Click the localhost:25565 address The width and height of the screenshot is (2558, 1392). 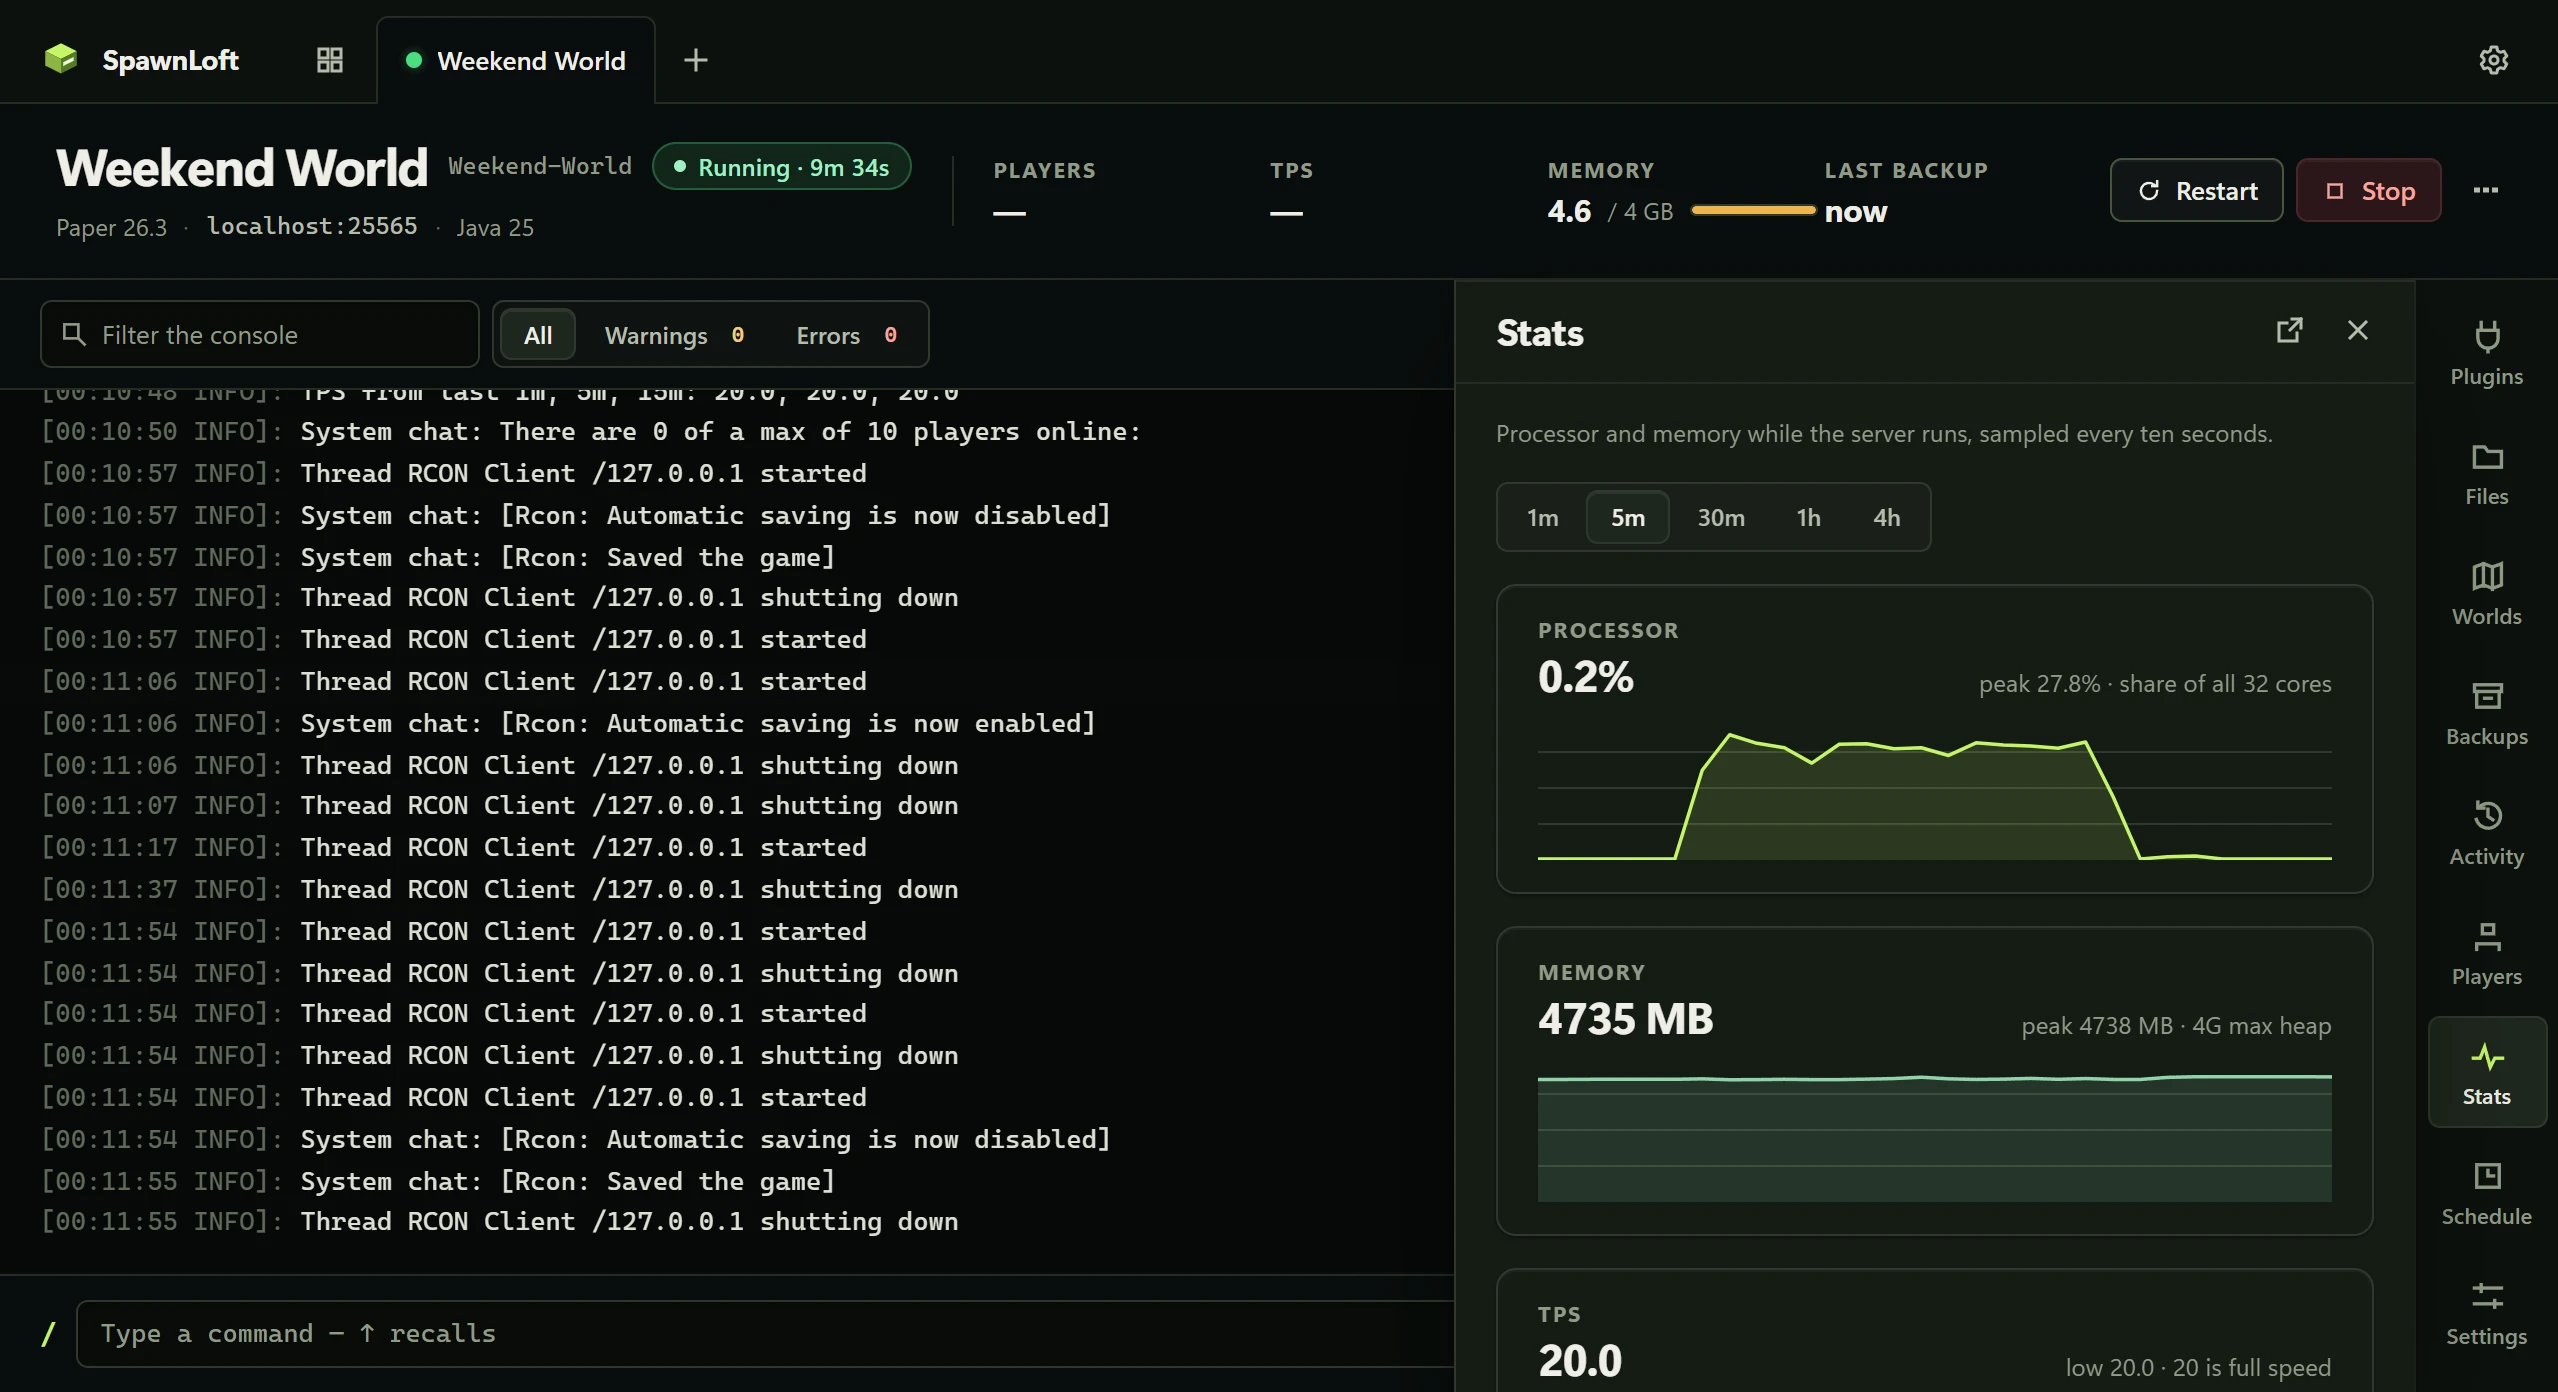(x=312, y=226)
